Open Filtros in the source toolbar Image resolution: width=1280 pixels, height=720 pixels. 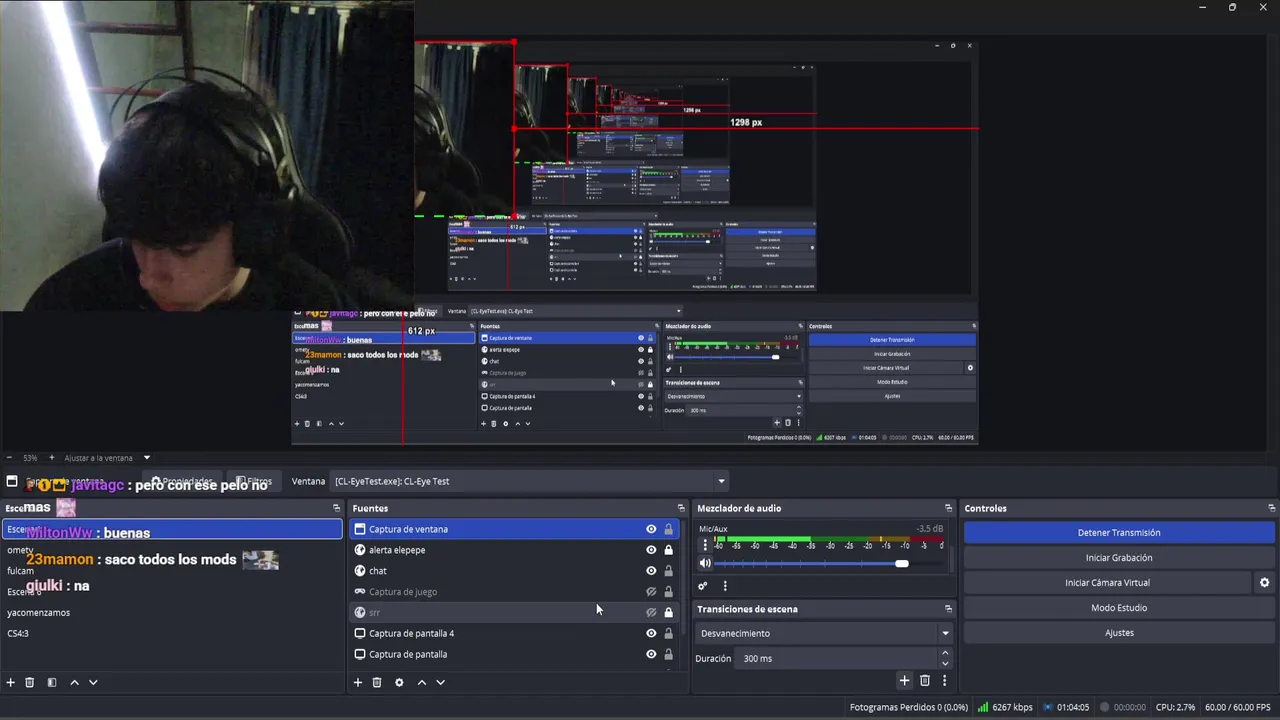click(x=253, y=481)
